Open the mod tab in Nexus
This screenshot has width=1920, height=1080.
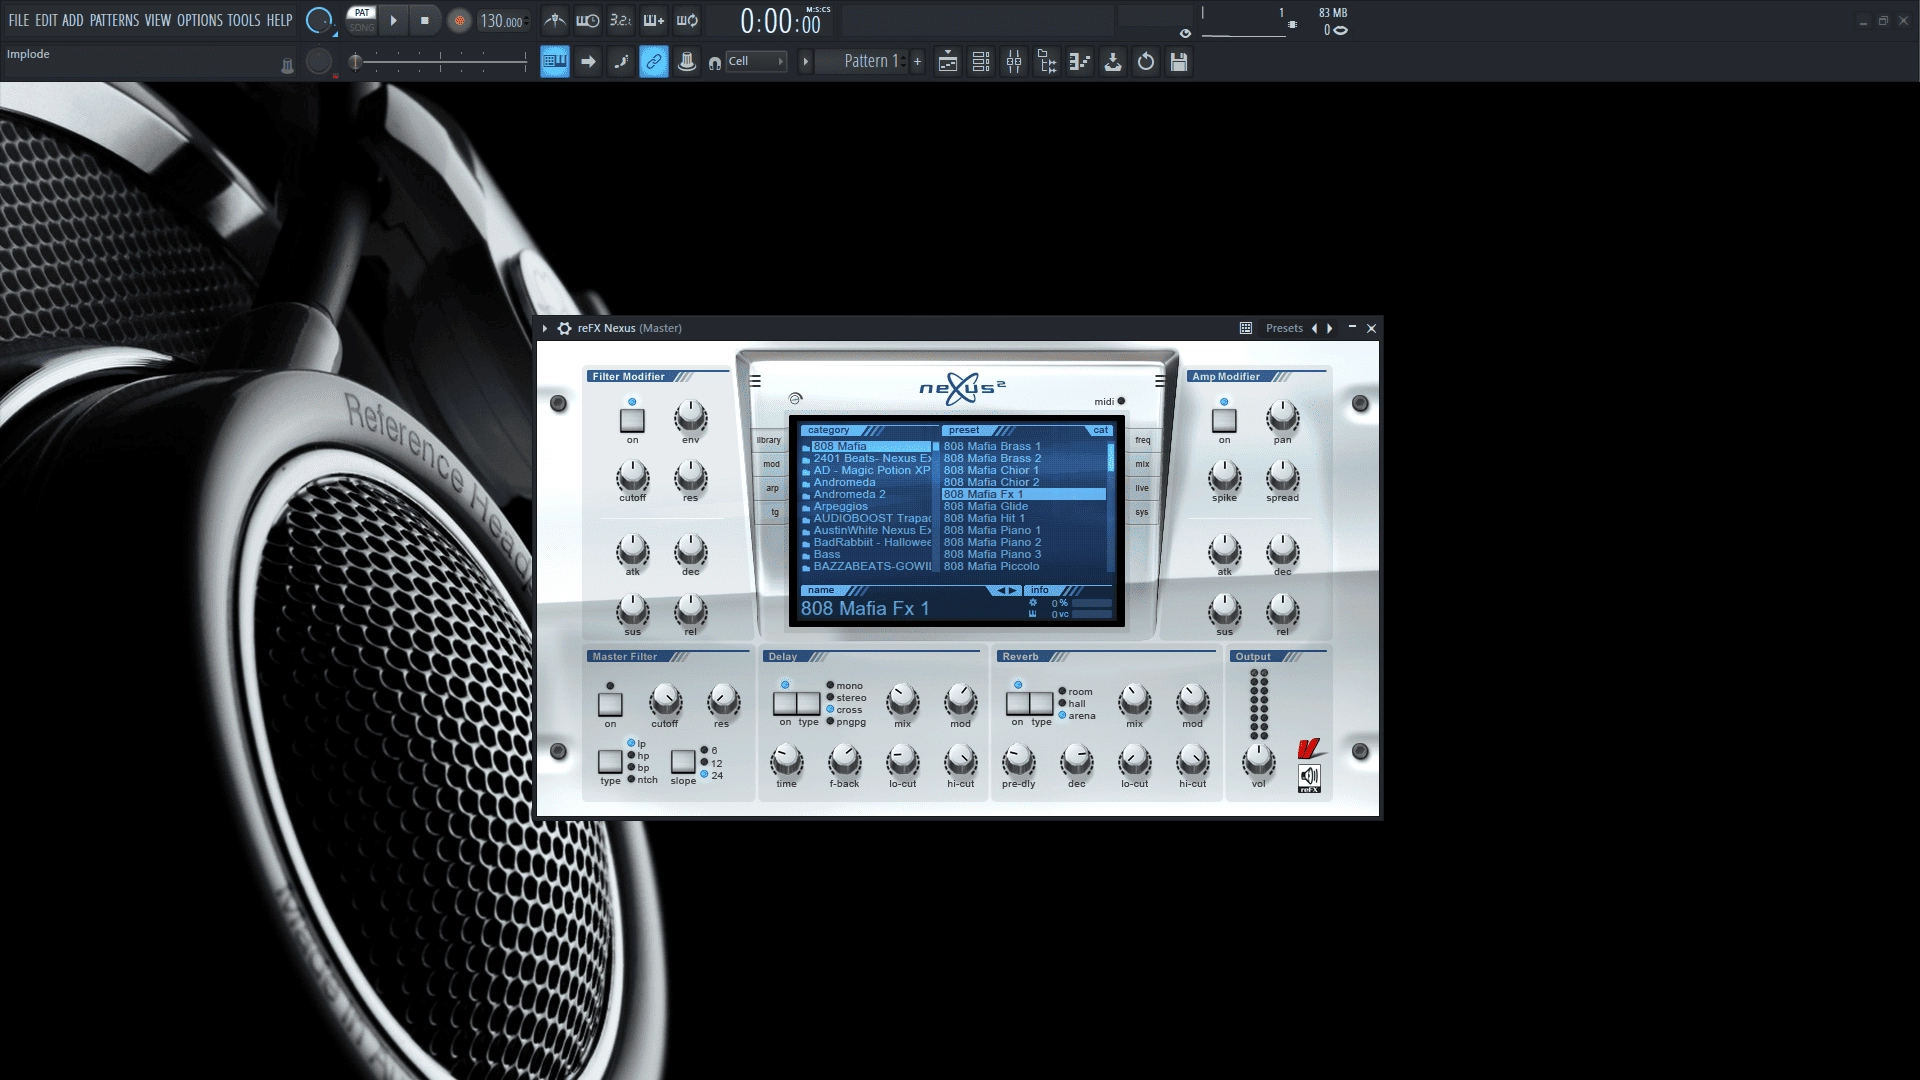pyautogui.click(x=771, y=464)
